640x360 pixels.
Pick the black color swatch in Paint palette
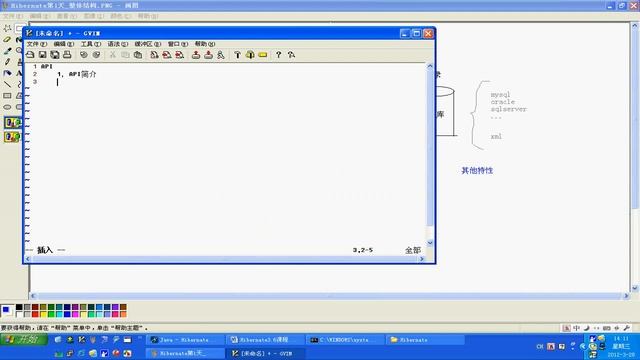19,307
